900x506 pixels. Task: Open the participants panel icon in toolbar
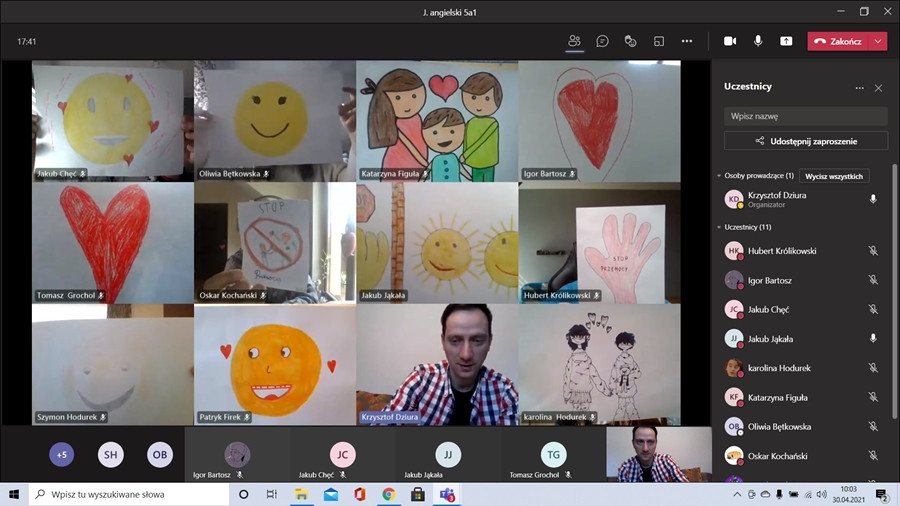point(574,41)
